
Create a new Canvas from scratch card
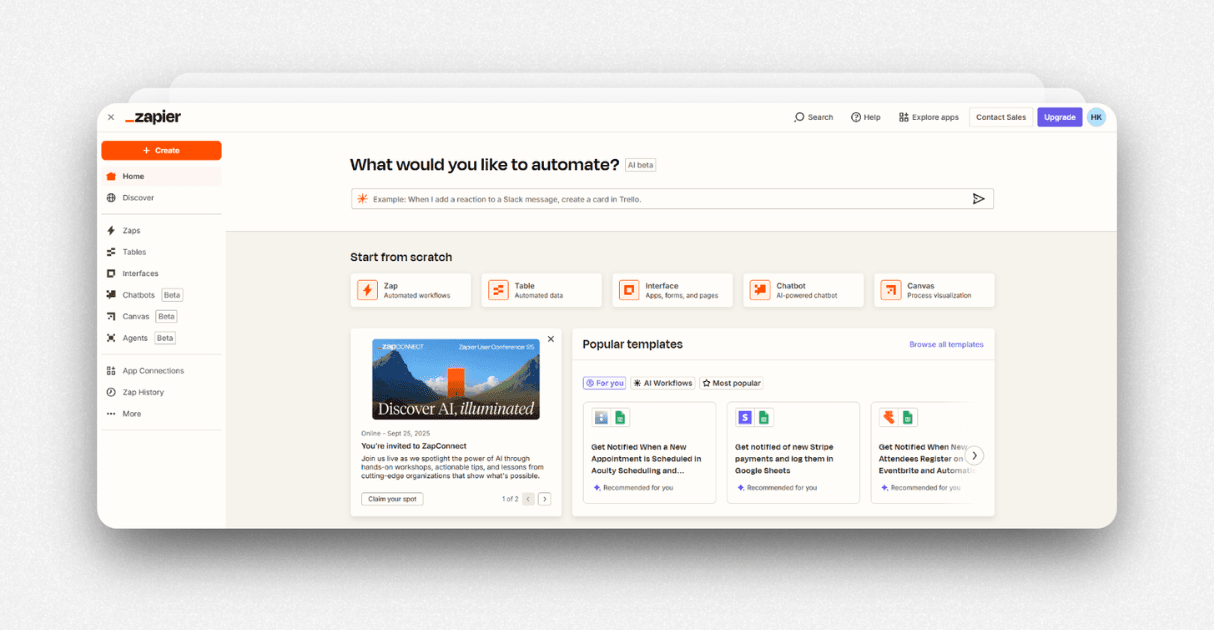coord(935,290)
